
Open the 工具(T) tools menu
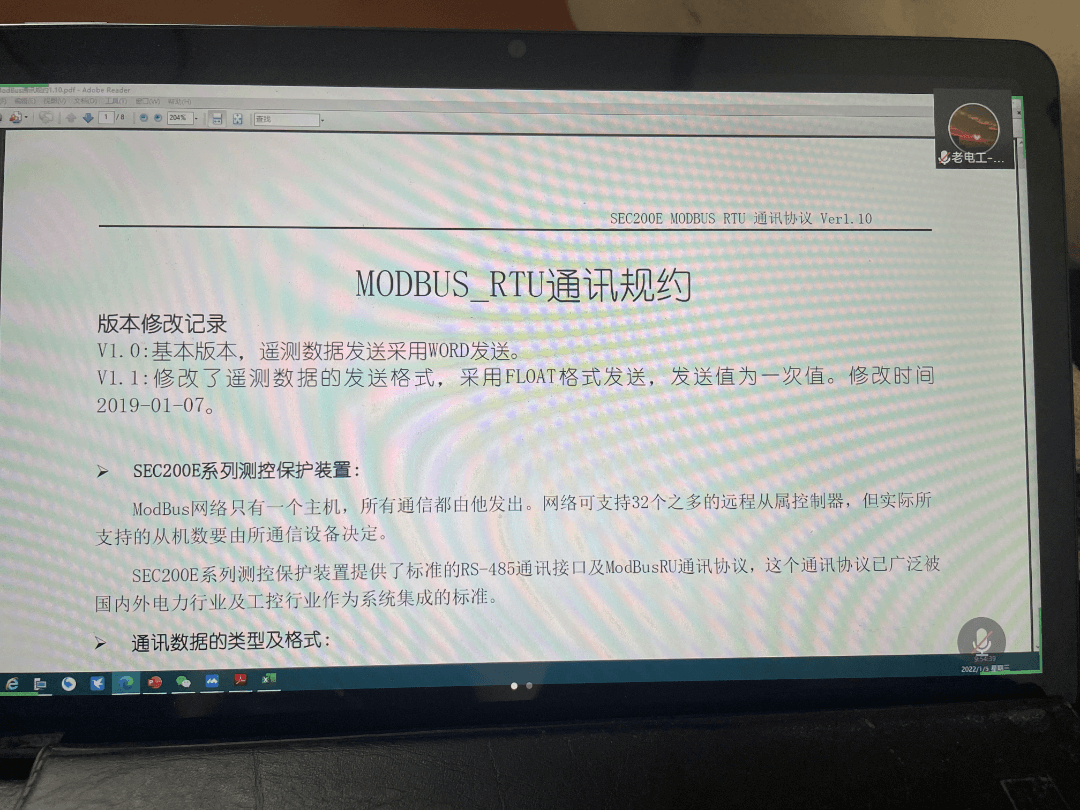[x=116, y=101]
